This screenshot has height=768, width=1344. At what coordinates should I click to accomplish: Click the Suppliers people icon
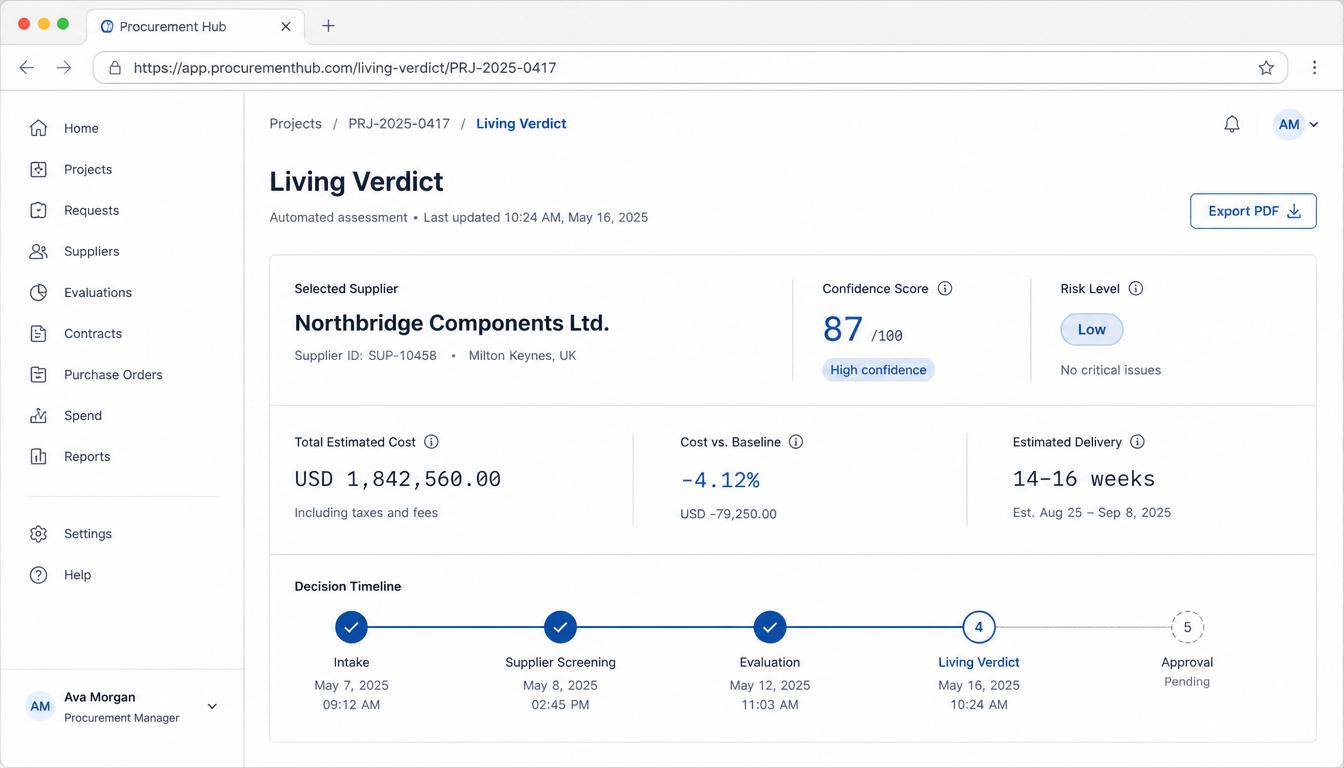(38, 251)
